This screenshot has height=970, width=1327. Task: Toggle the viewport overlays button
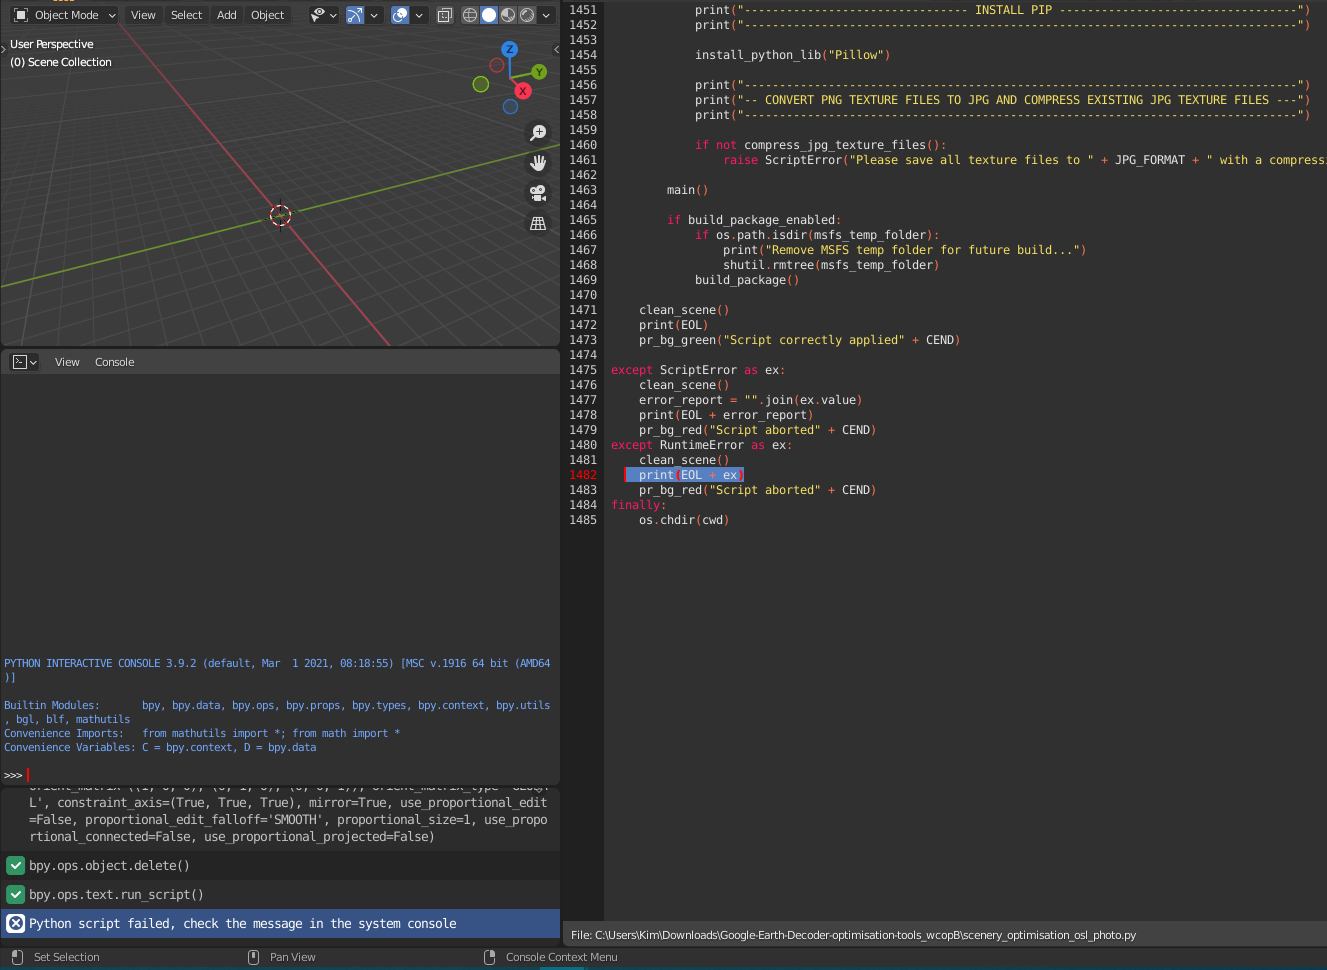coord(400,15)
